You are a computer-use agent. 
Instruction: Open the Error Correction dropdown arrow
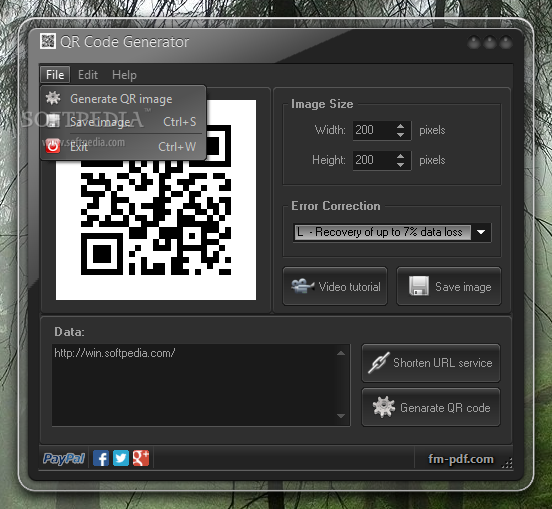point(481,232)
